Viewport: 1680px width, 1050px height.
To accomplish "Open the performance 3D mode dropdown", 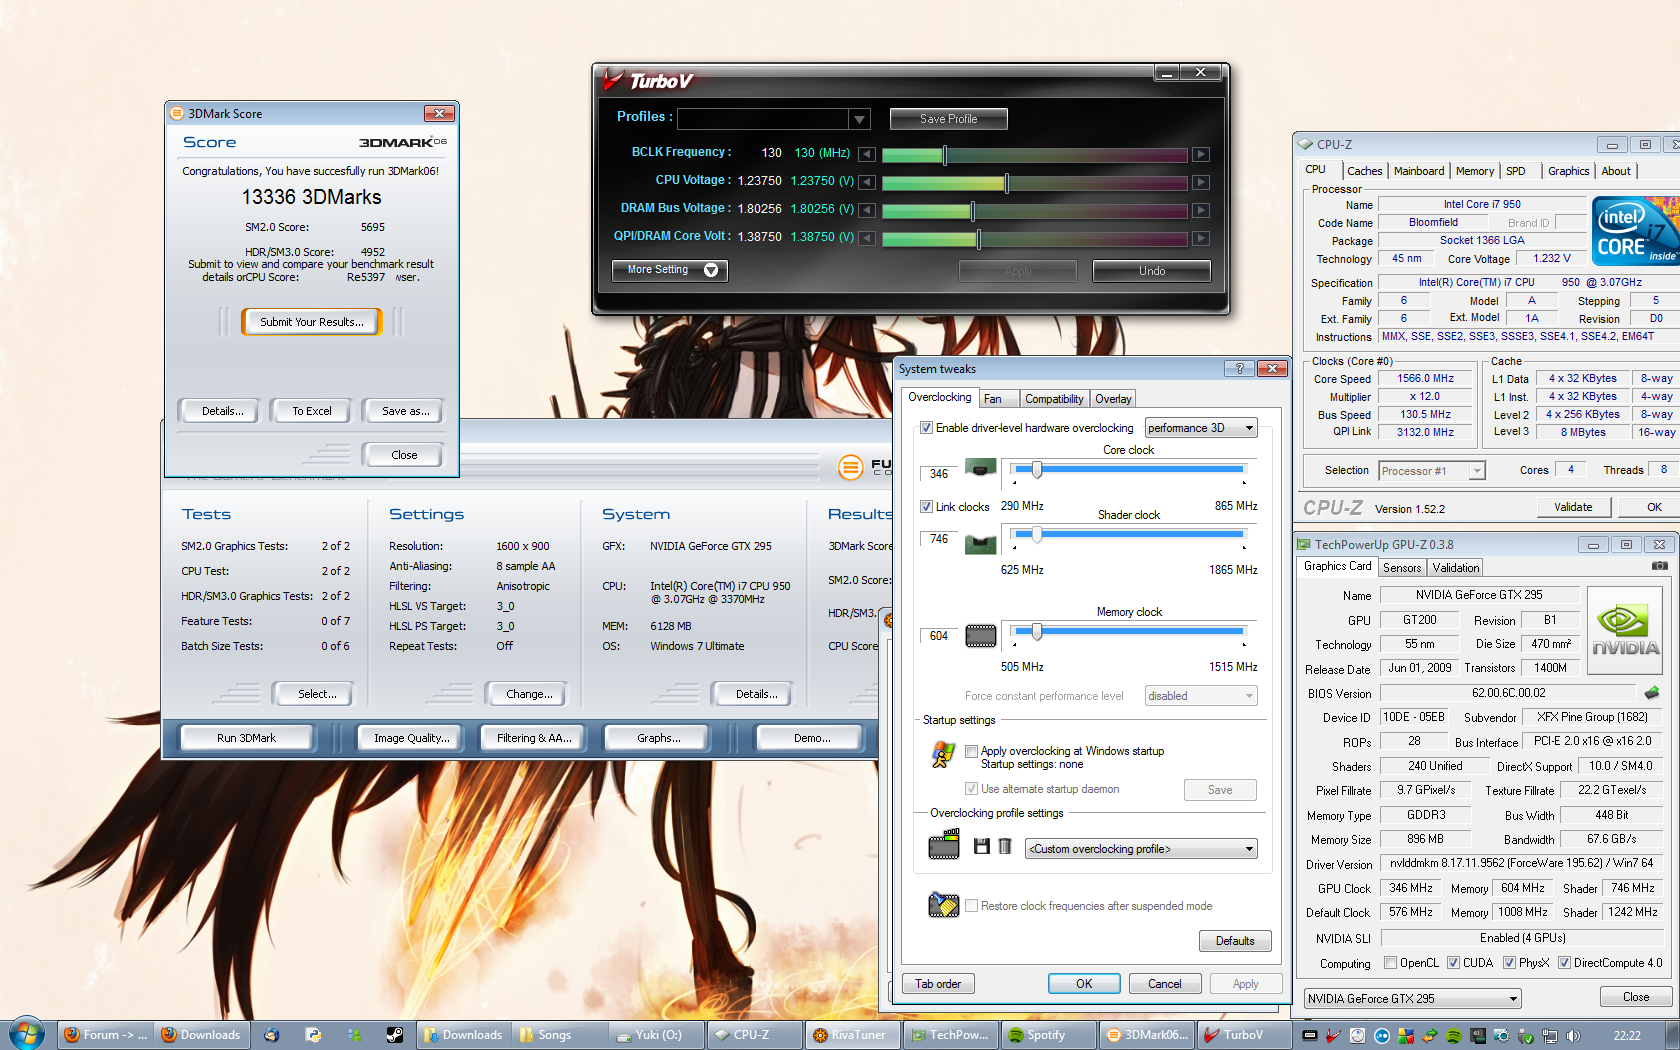I will pyautogui.click(x=1201, y=428).
